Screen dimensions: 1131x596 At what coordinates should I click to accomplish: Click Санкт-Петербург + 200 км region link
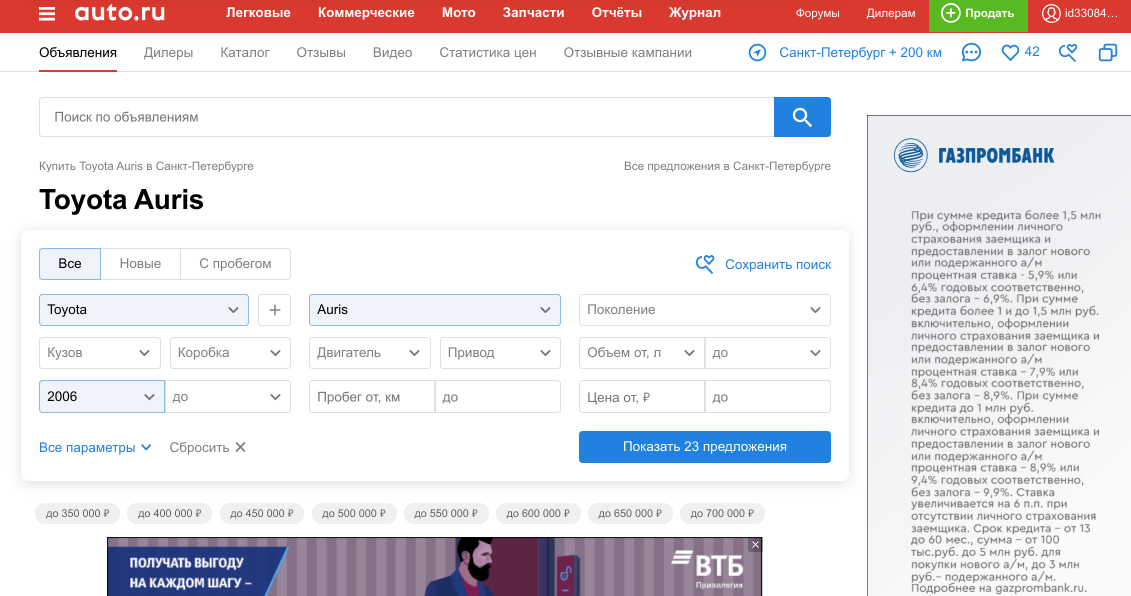pyautogui.click(x=860, y=53)
